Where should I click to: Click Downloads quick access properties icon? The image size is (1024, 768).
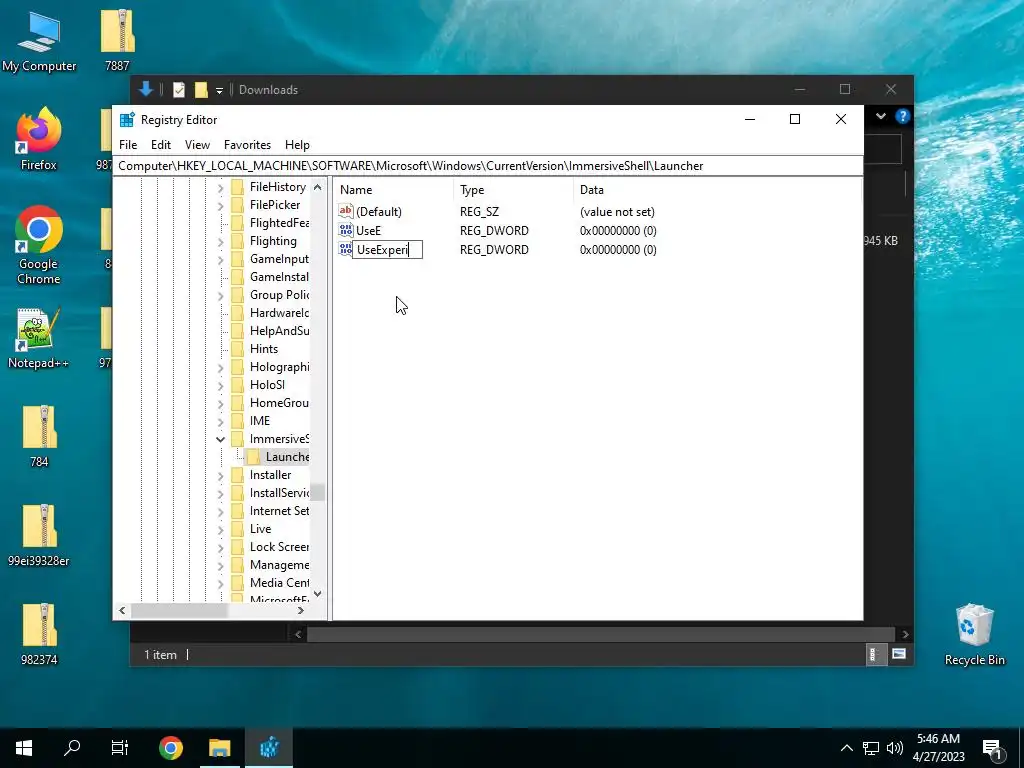tap(178, 90)
